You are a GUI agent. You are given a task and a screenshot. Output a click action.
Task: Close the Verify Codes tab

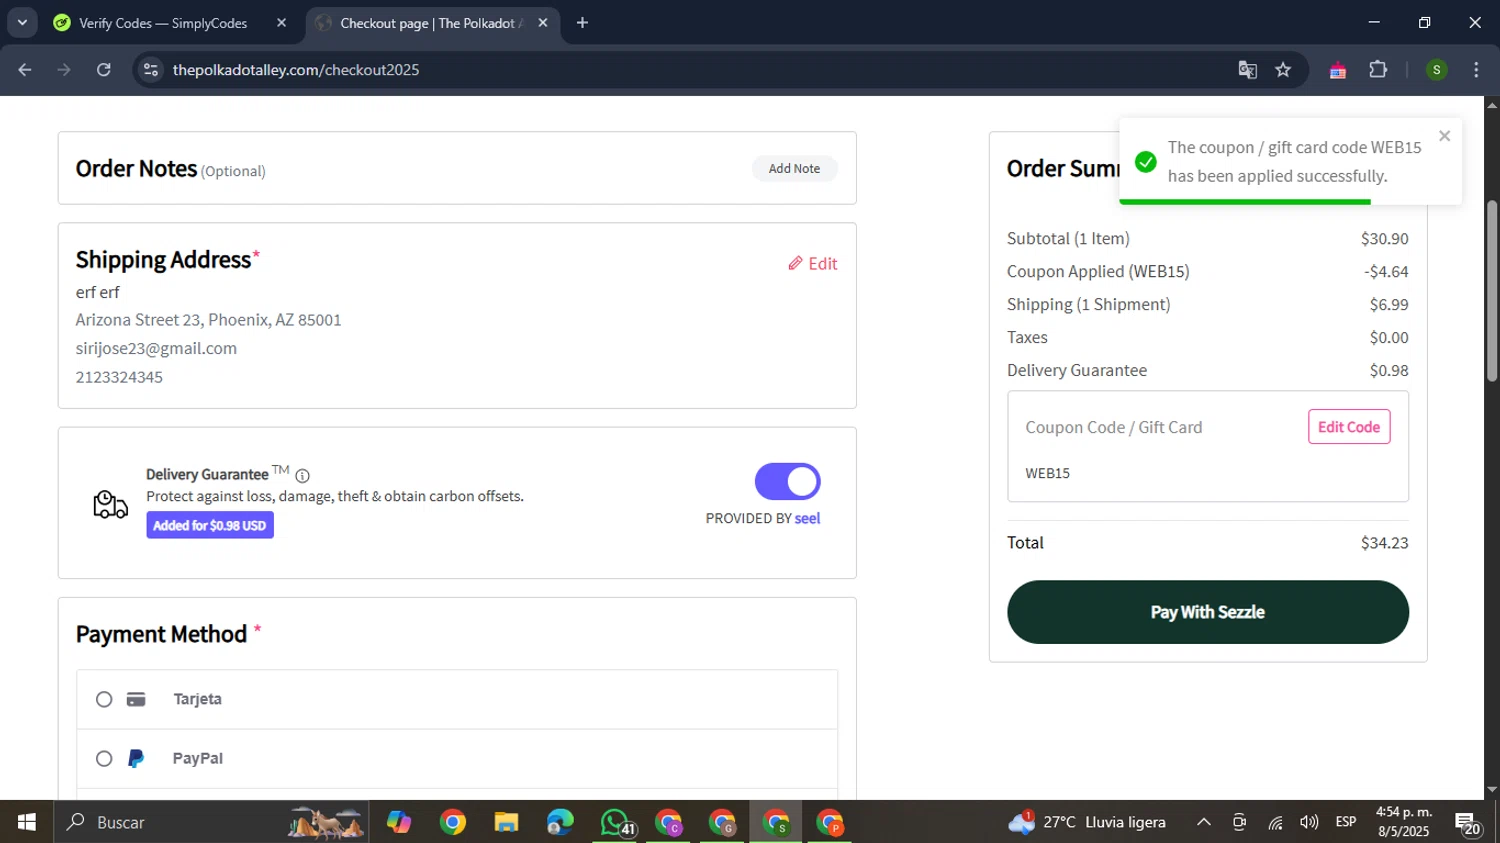282,23
